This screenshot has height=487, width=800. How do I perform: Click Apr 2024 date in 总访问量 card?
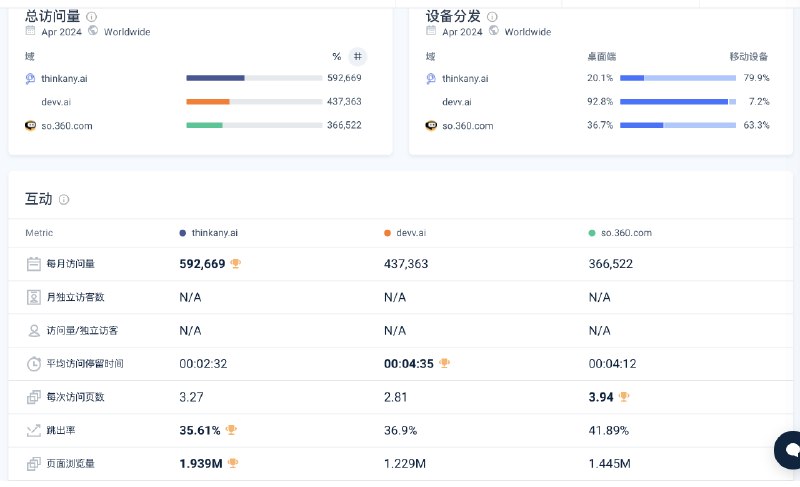tap(61, 32)
